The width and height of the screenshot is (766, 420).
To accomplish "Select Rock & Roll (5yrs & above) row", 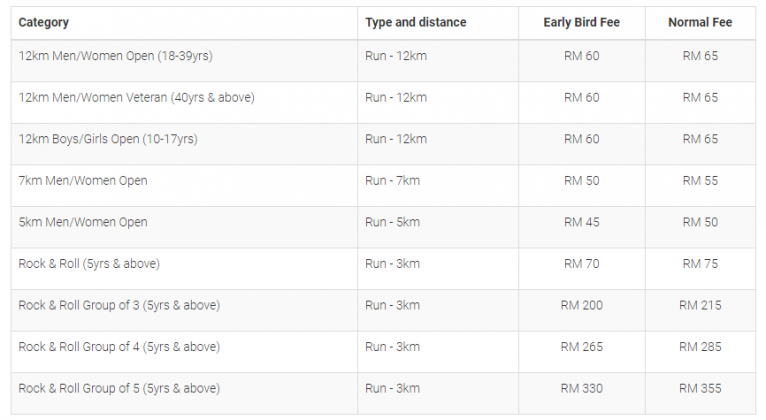I will pyautogui.click(x=89, y=264).
